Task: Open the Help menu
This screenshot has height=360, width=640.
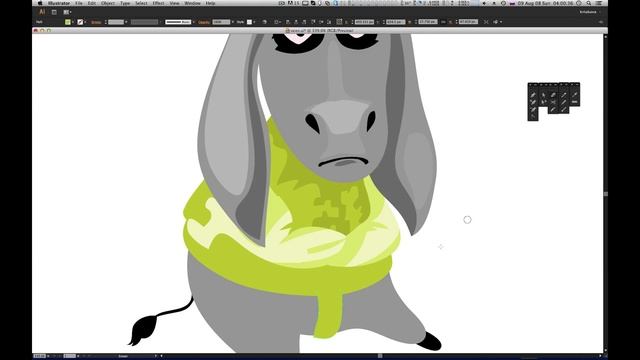Action: click(x=210, y=3)
